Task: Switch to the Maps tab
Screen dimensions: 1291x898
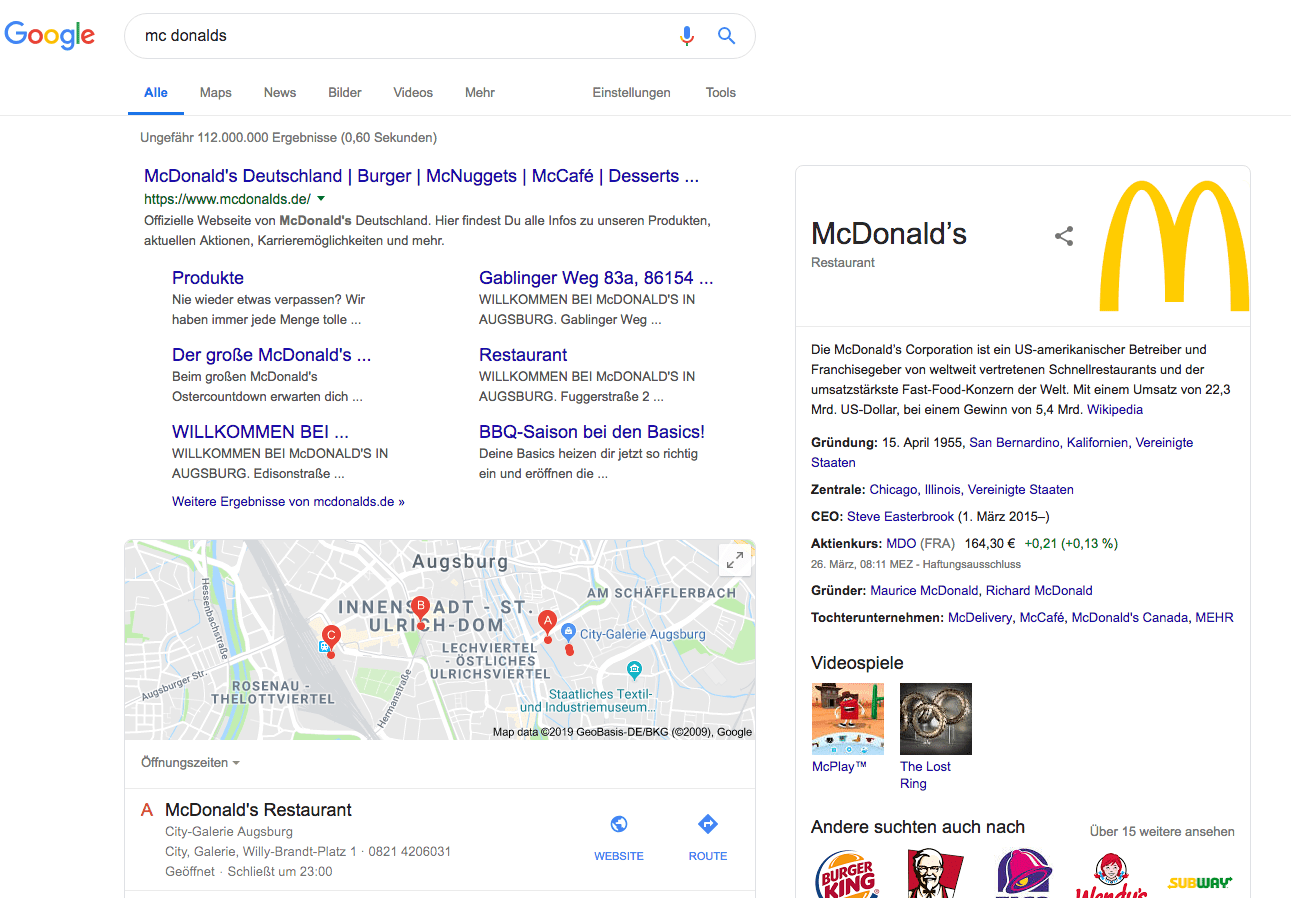Action: 215,93
